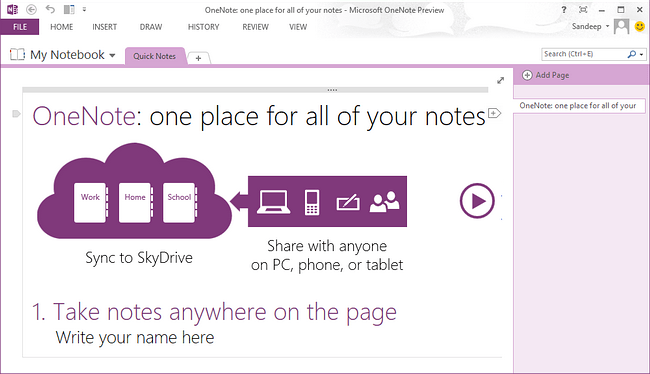Send feedback via the smiley face icon
The width and height of the screenshot is (650, 374).
(x=640, y=27)
